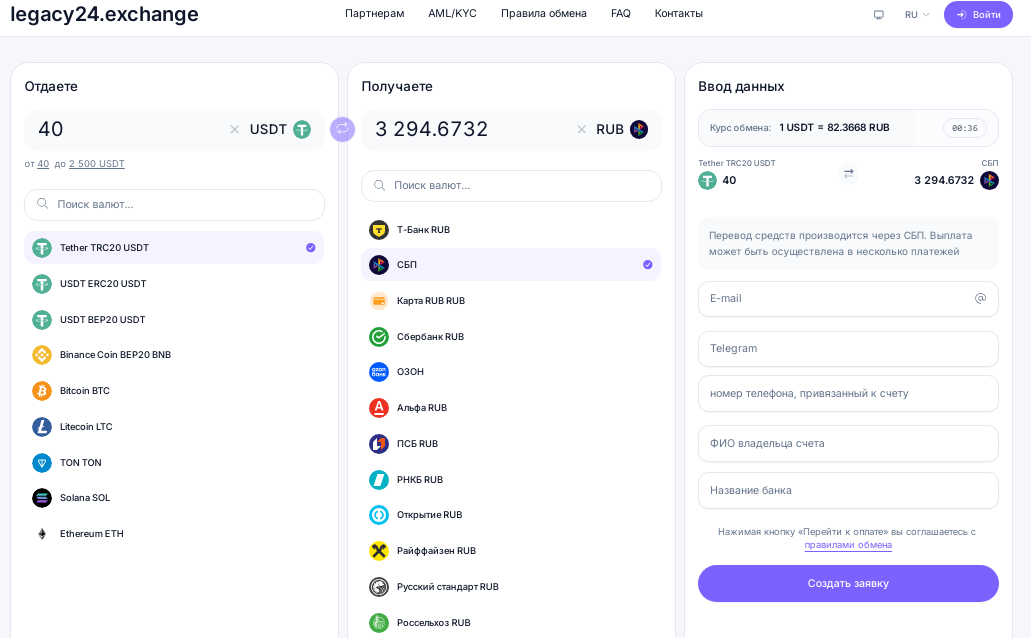Open the FAQ menu item
1031x638 pixels.
[621, 13]
